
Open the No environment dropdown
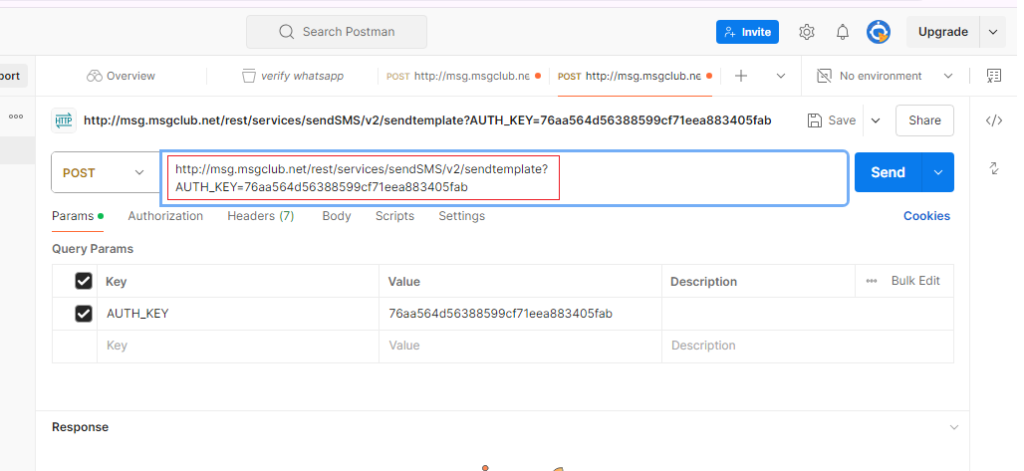click(885, 76)
